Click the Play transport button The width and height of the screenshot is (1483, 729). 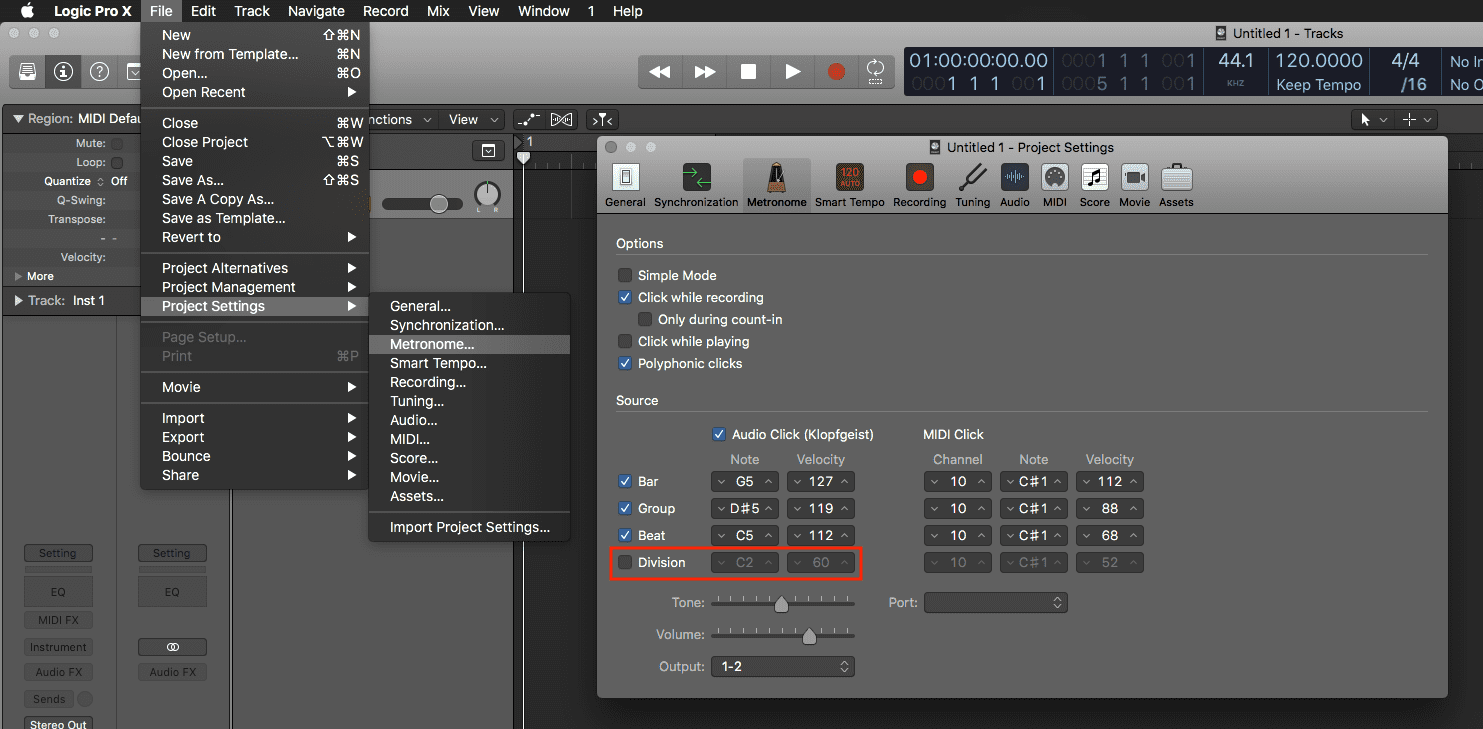point(792,72)
